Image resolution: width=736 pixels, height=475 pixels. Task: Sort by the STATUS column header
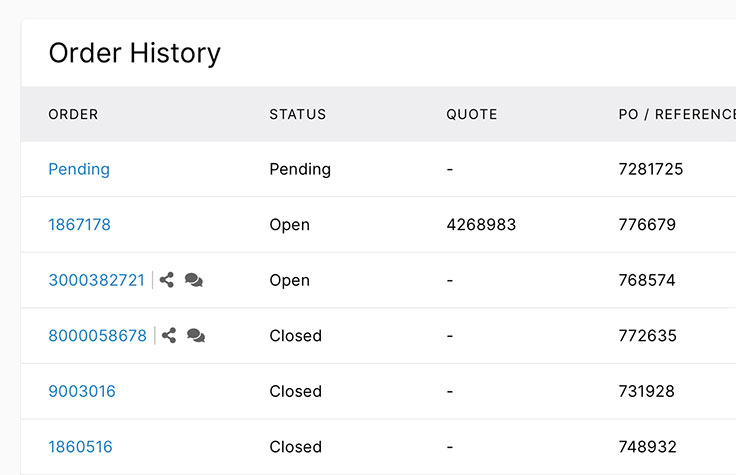(x=298, y=114)
